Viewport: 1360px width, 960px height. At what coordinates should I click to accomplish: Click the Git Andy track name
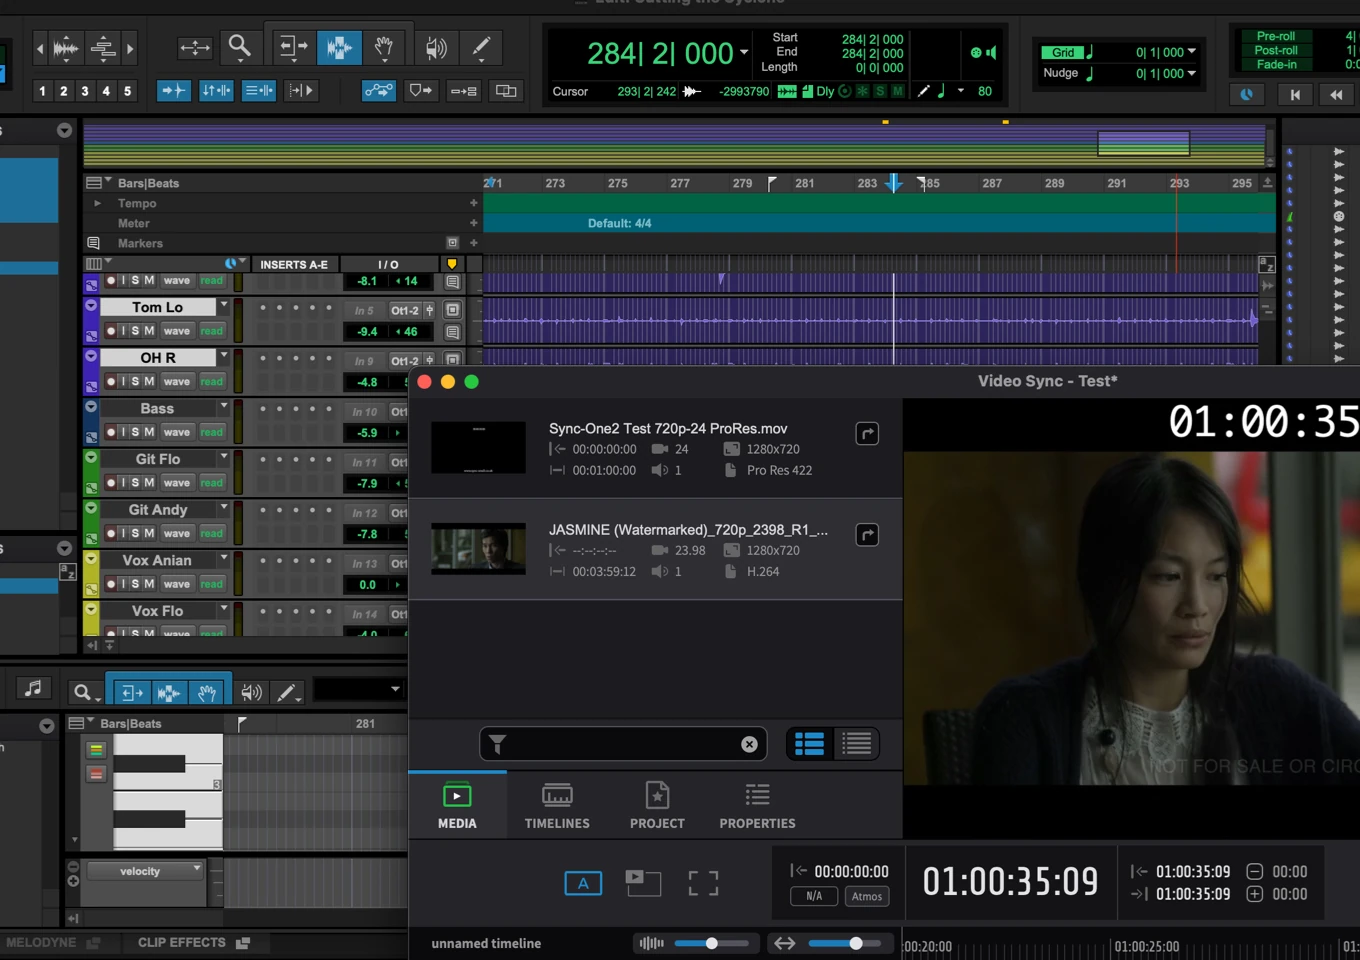pyautogui.click(x=158, y=509)
